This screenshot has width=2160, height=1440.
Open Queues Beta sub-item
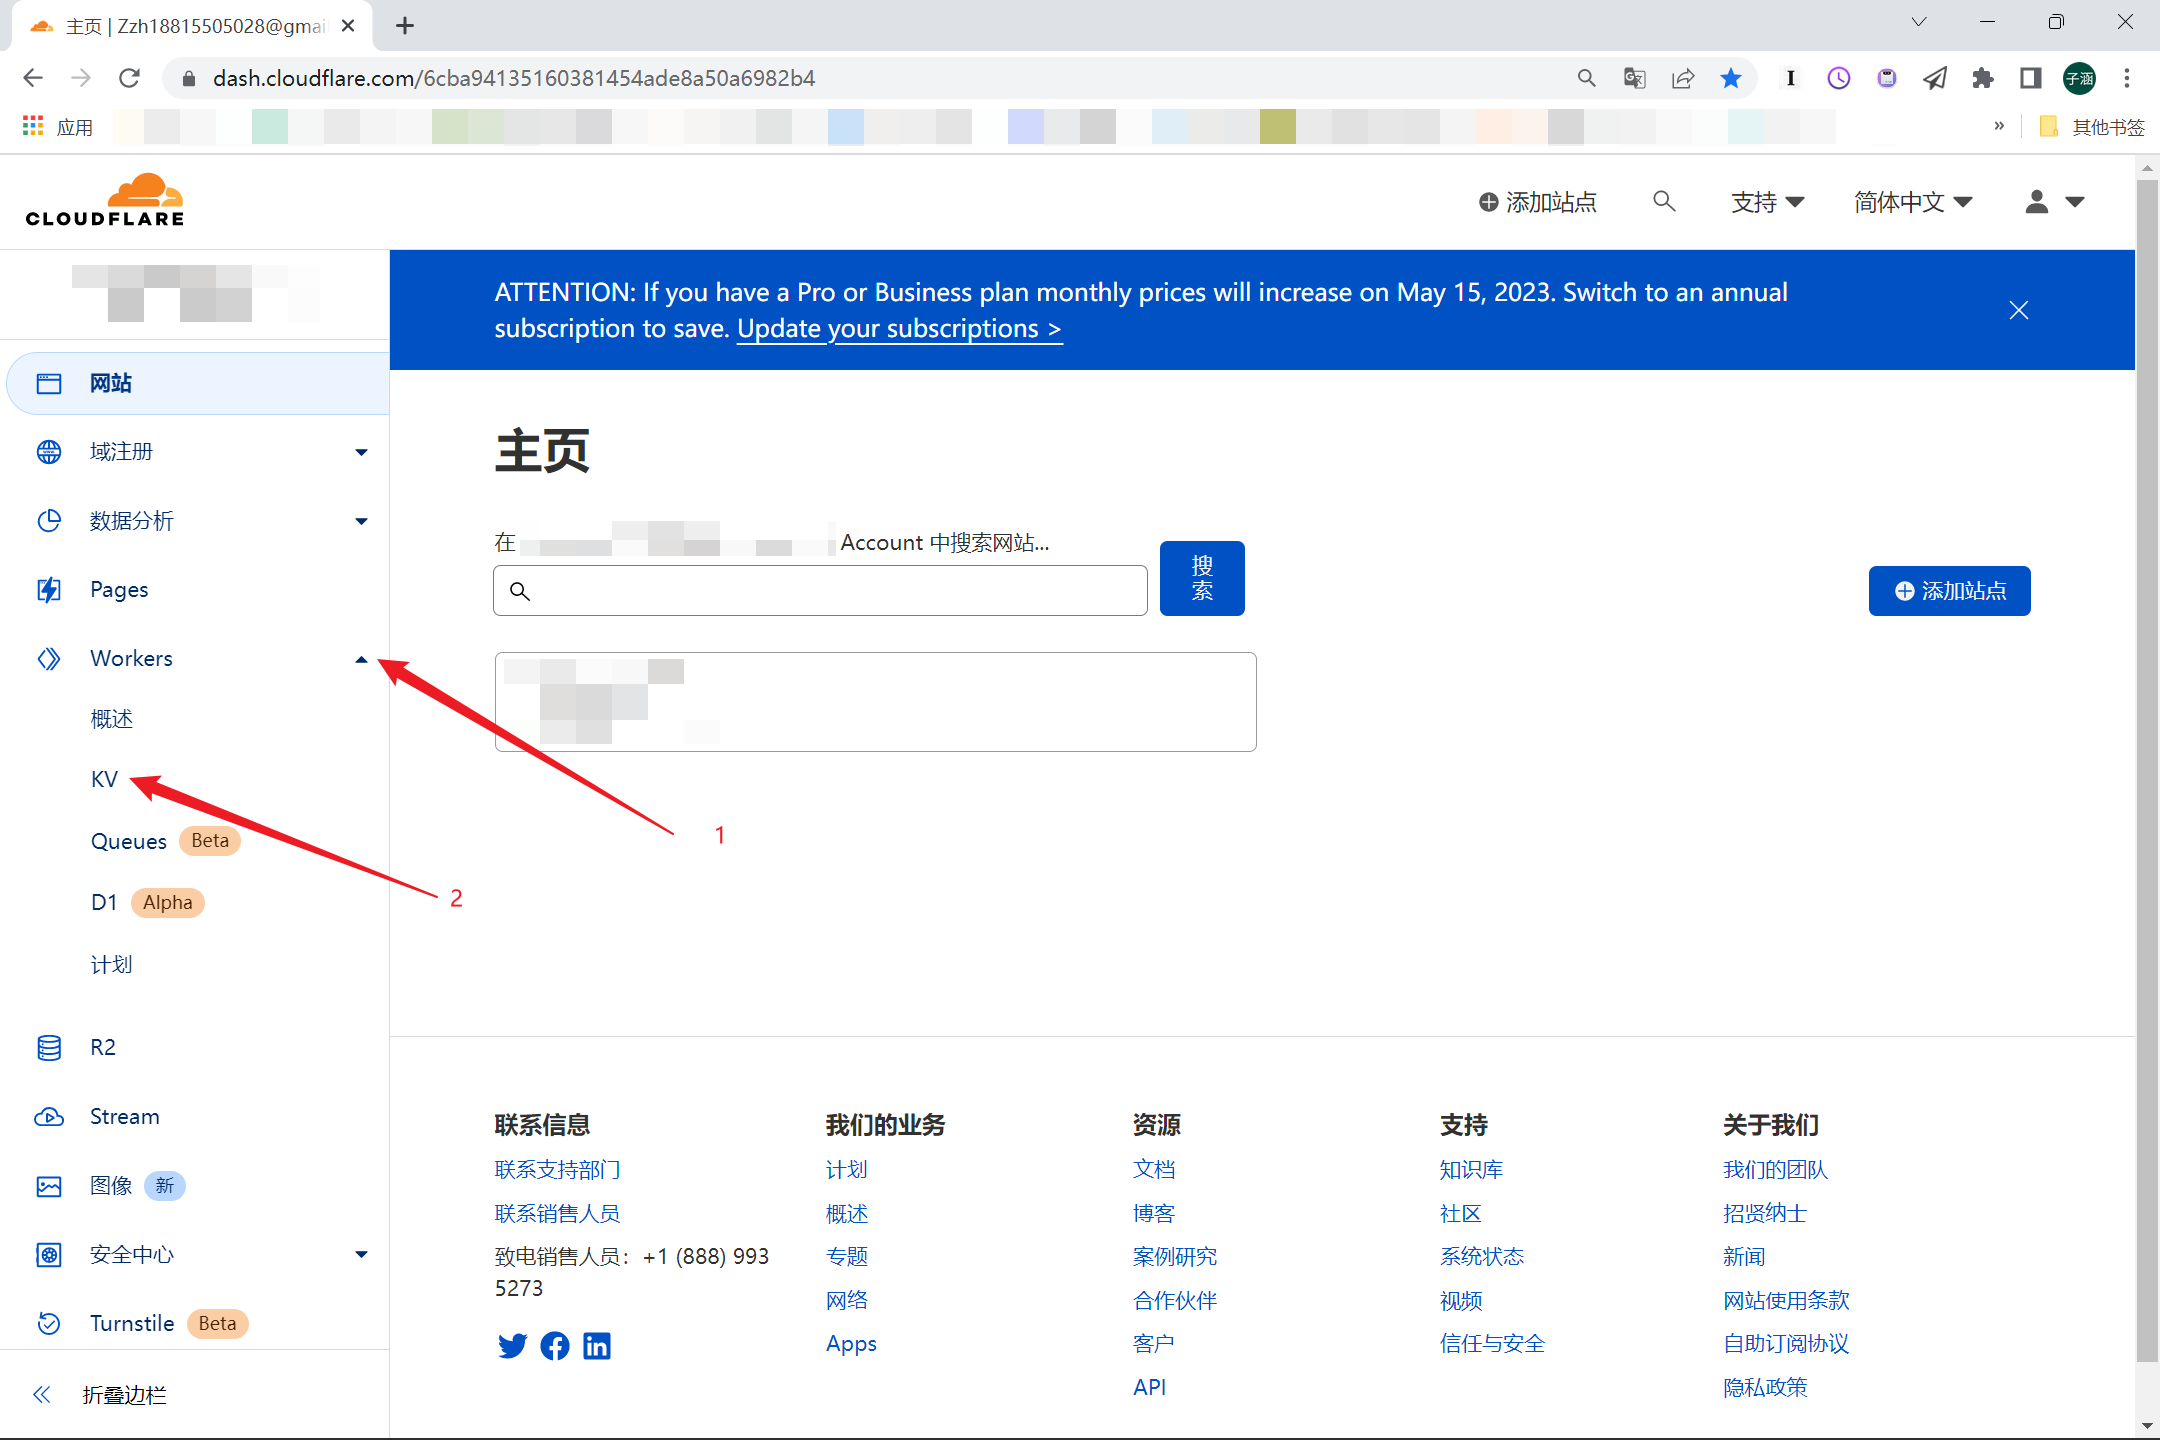(x=165, y=841)
